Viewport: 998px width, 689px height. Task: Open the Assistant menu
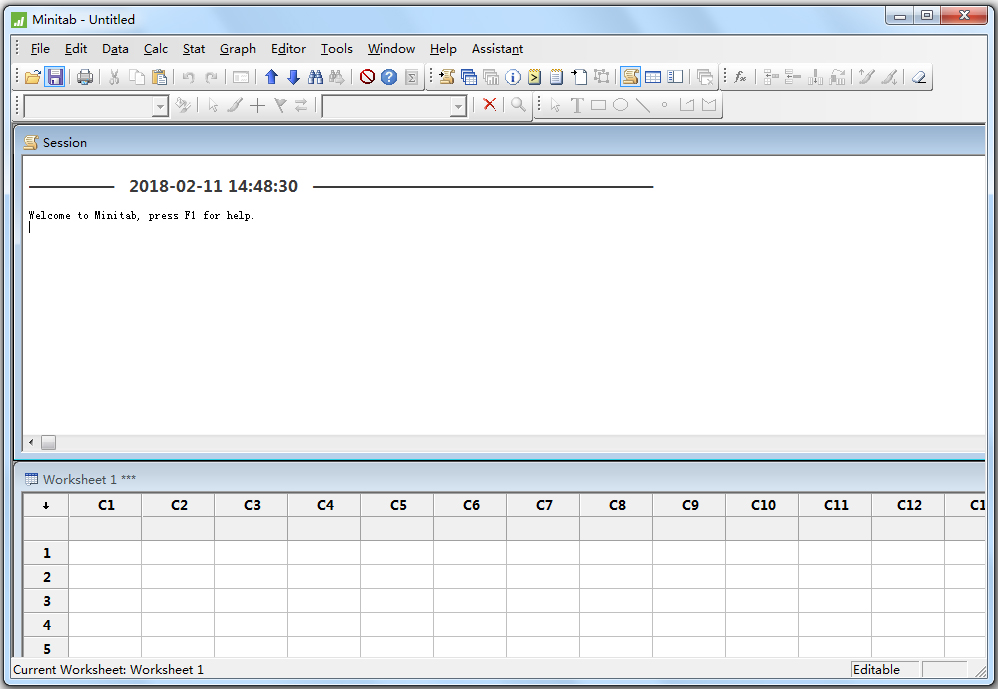[497, 48]
